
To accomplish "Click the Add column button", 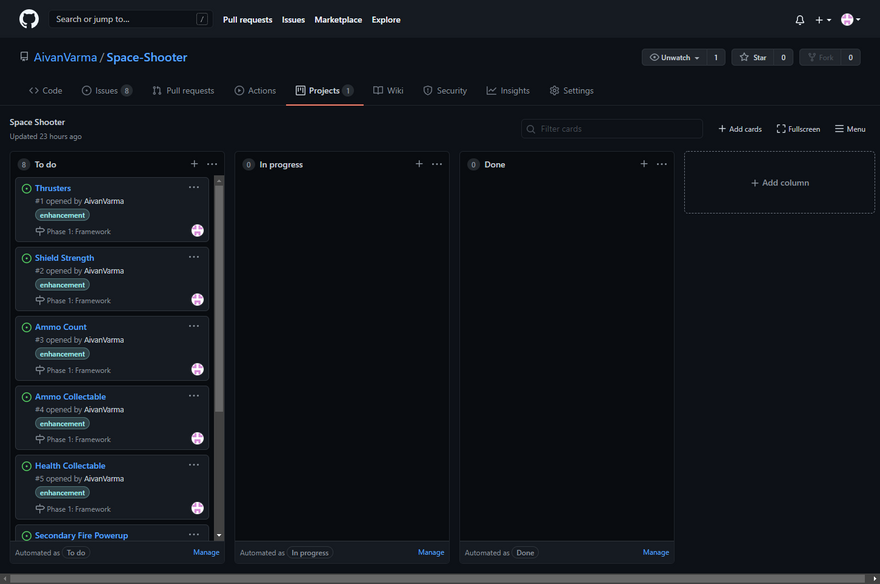I will pos(779,183).
